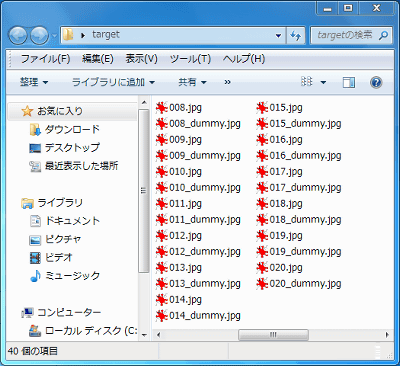Open the view options dropdown arrow
The image size is (400, 366).
(x=323, y=82)
